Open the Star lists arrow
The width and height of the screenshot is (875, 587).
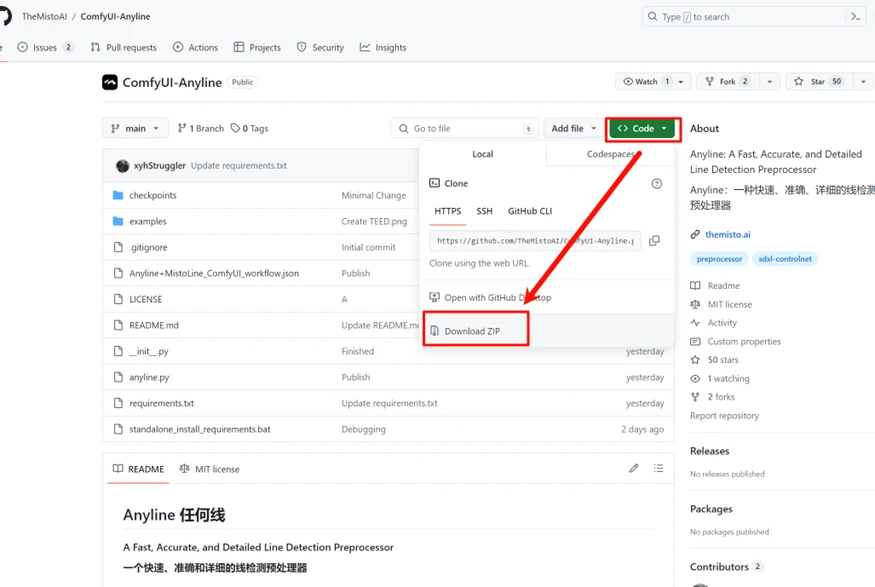click(863, 81)
